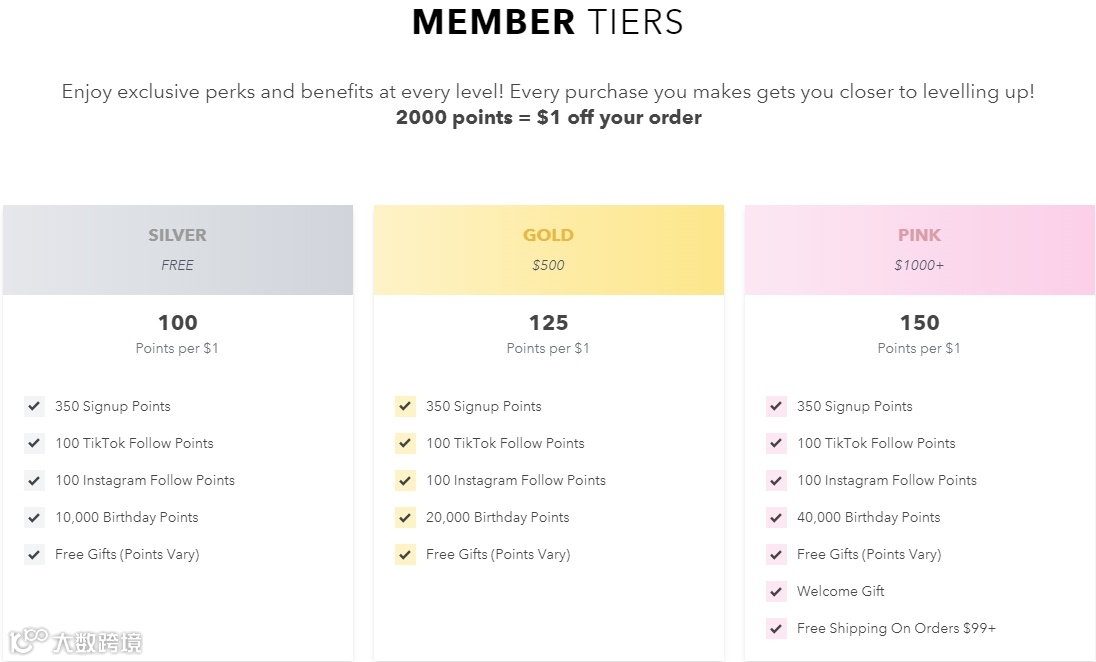
Task: Click Pink 40,000 Birthday Points checkmark
Action: pos(776,517)
